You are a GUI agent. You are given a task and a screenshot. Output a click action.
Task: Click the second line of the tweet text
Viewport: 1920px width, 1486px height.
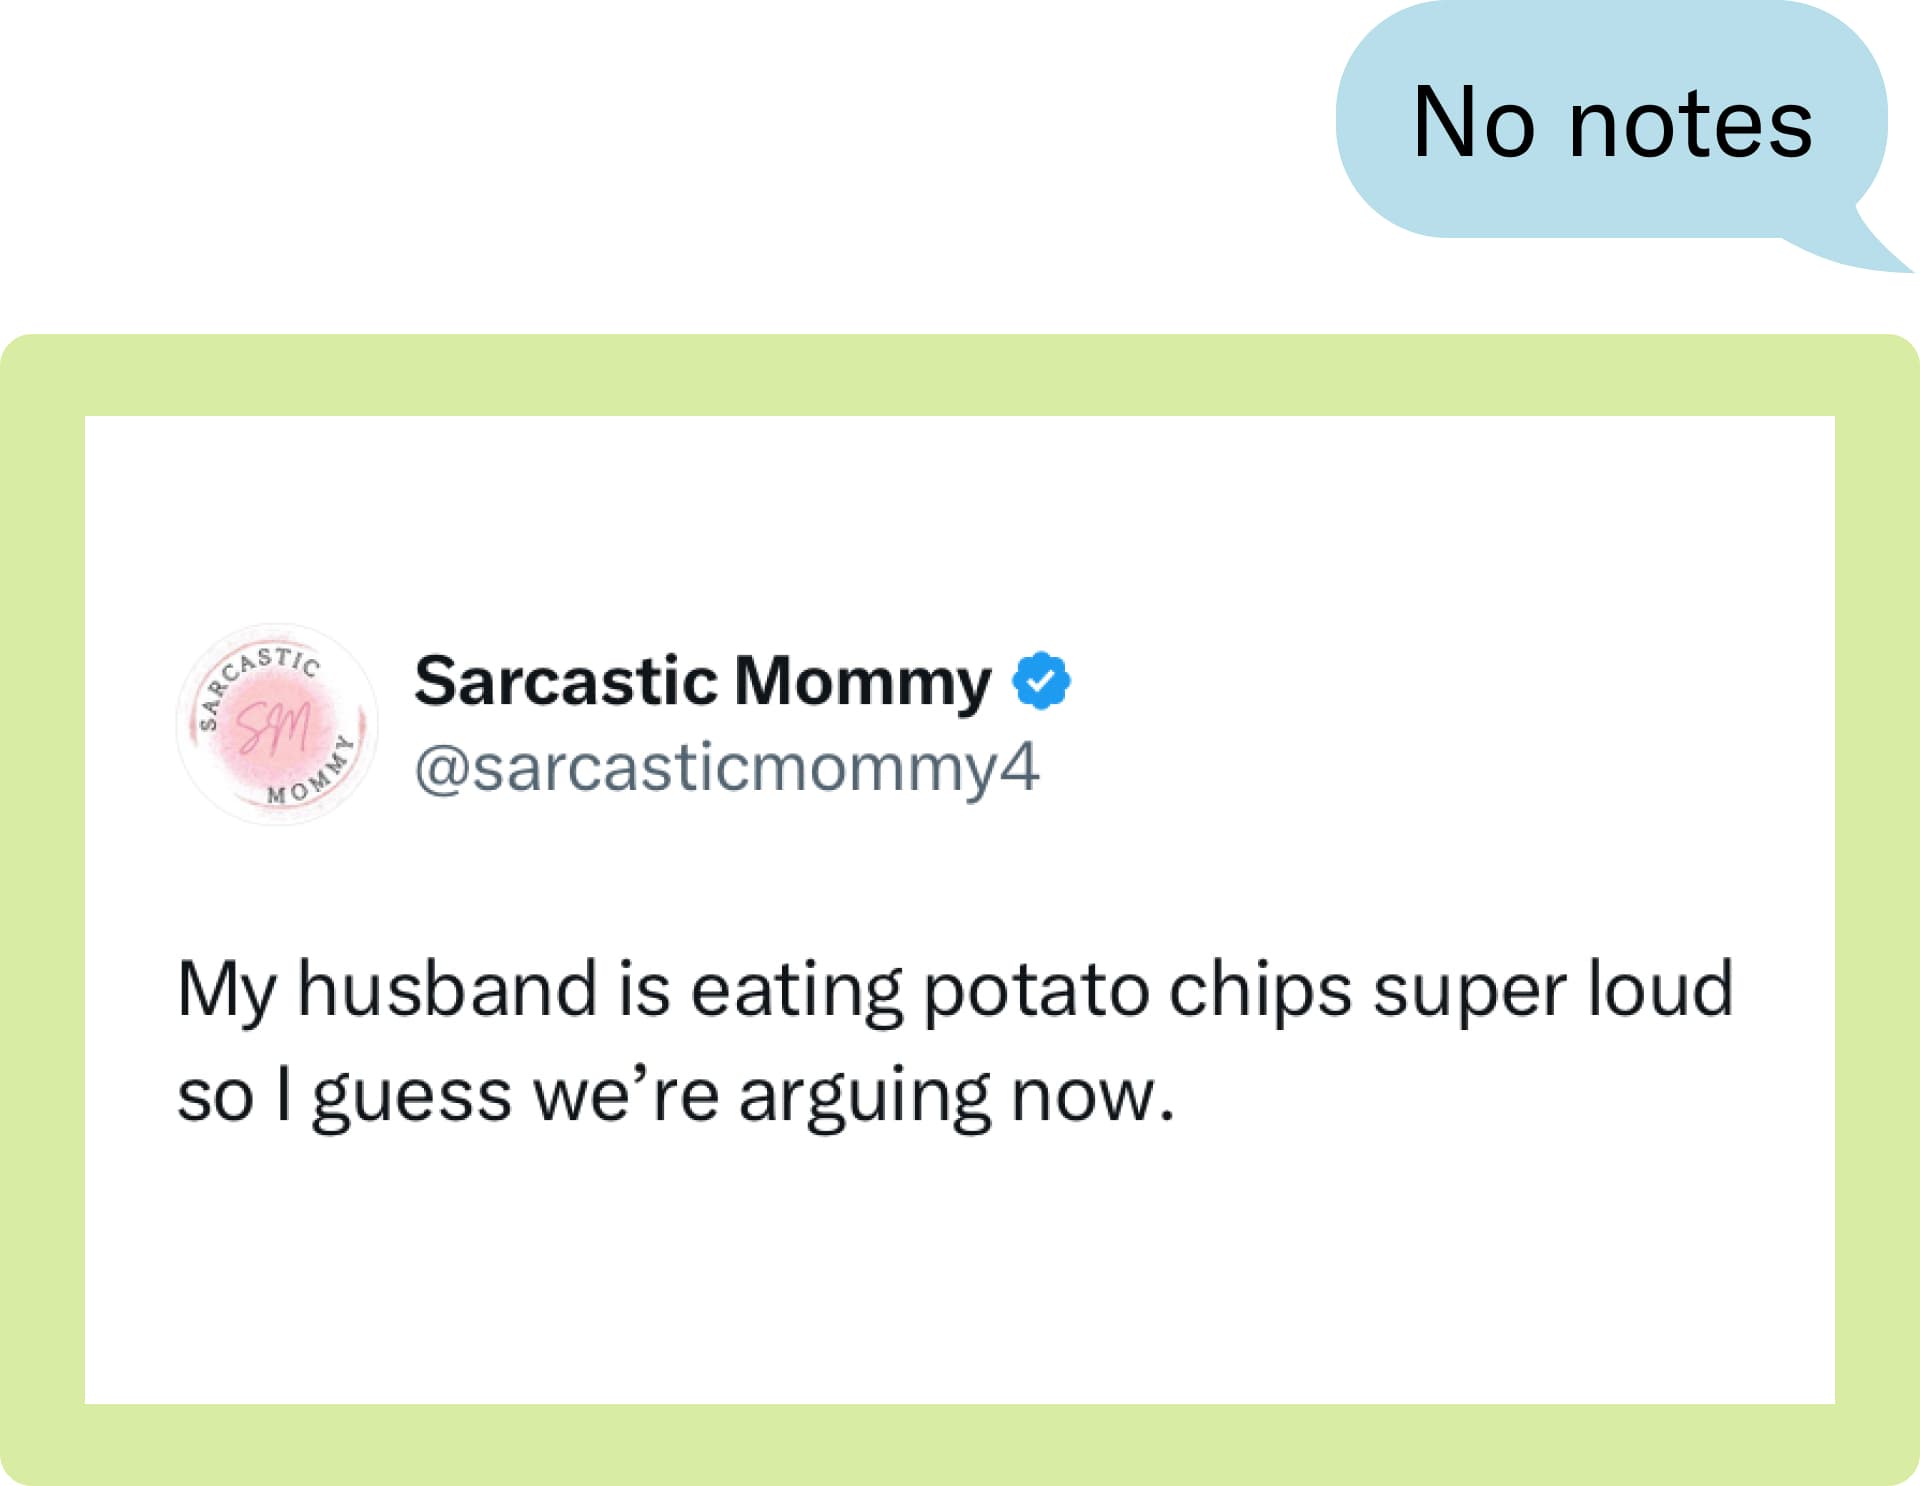point(675,1096)
